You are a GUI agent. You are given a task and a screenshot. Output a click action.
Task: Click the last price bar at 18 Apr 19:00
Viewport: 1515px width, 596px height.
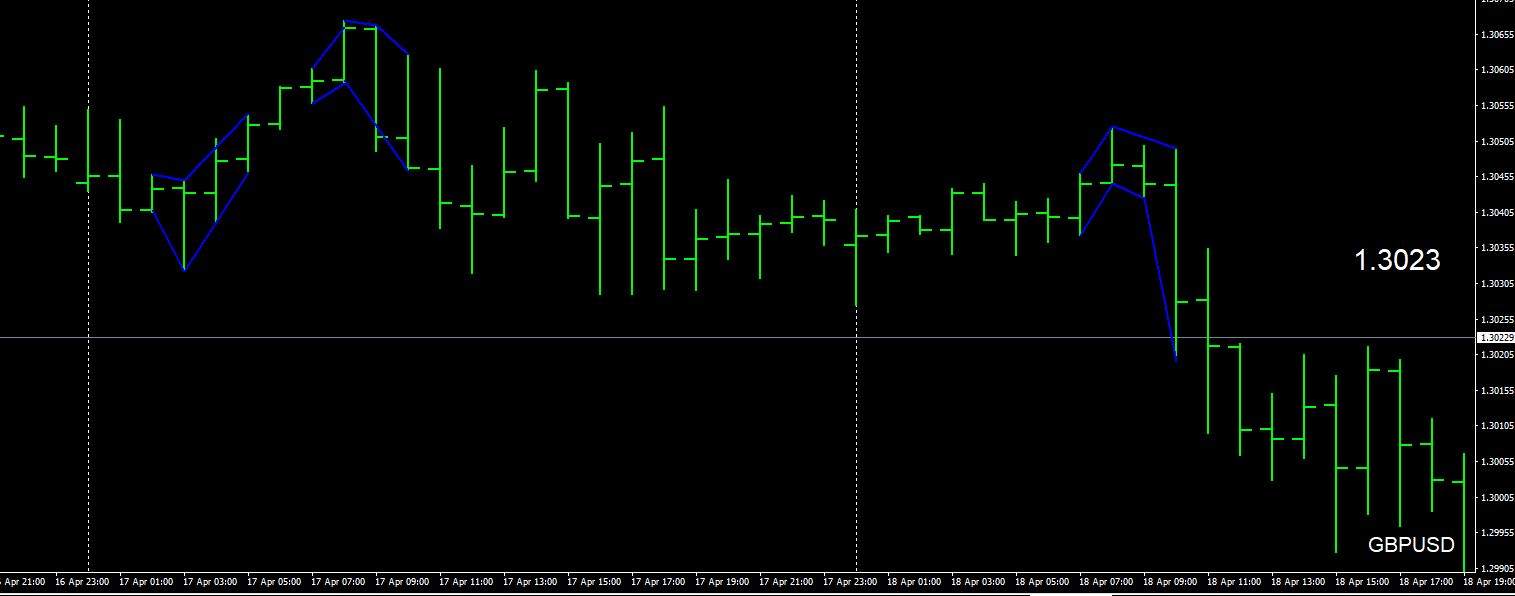(x=1463, y=512)
